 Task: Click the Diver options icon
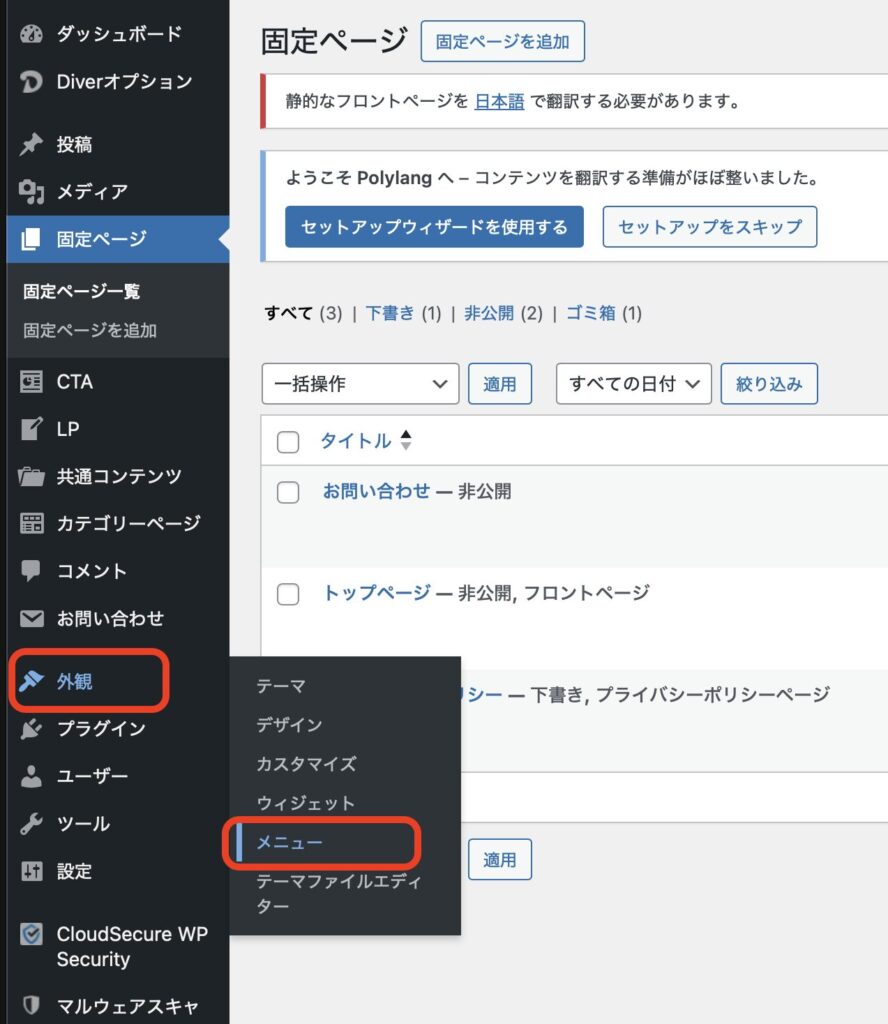click(32, 82)
